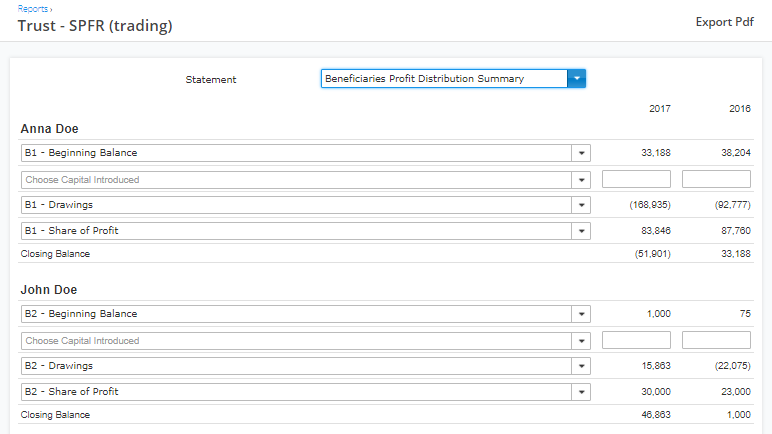This screenshot has width=772, height=434.
Task: Expand B1 - Share of Profit arrow
Action: tap(581, 231)
